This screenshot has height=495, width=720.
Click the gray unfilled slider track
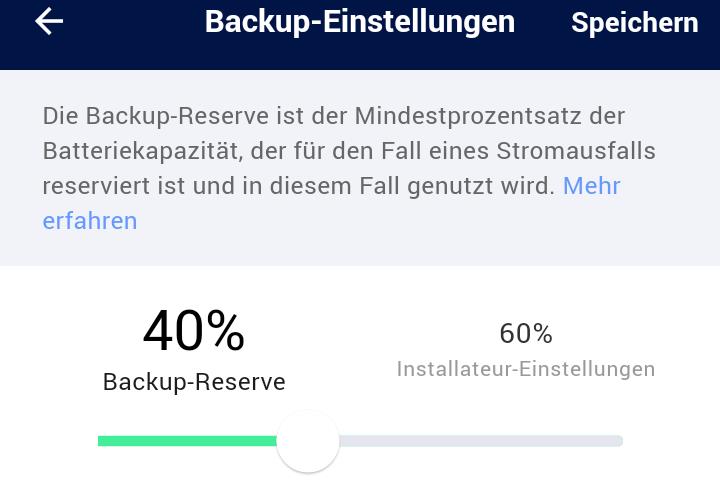point(481,441)
